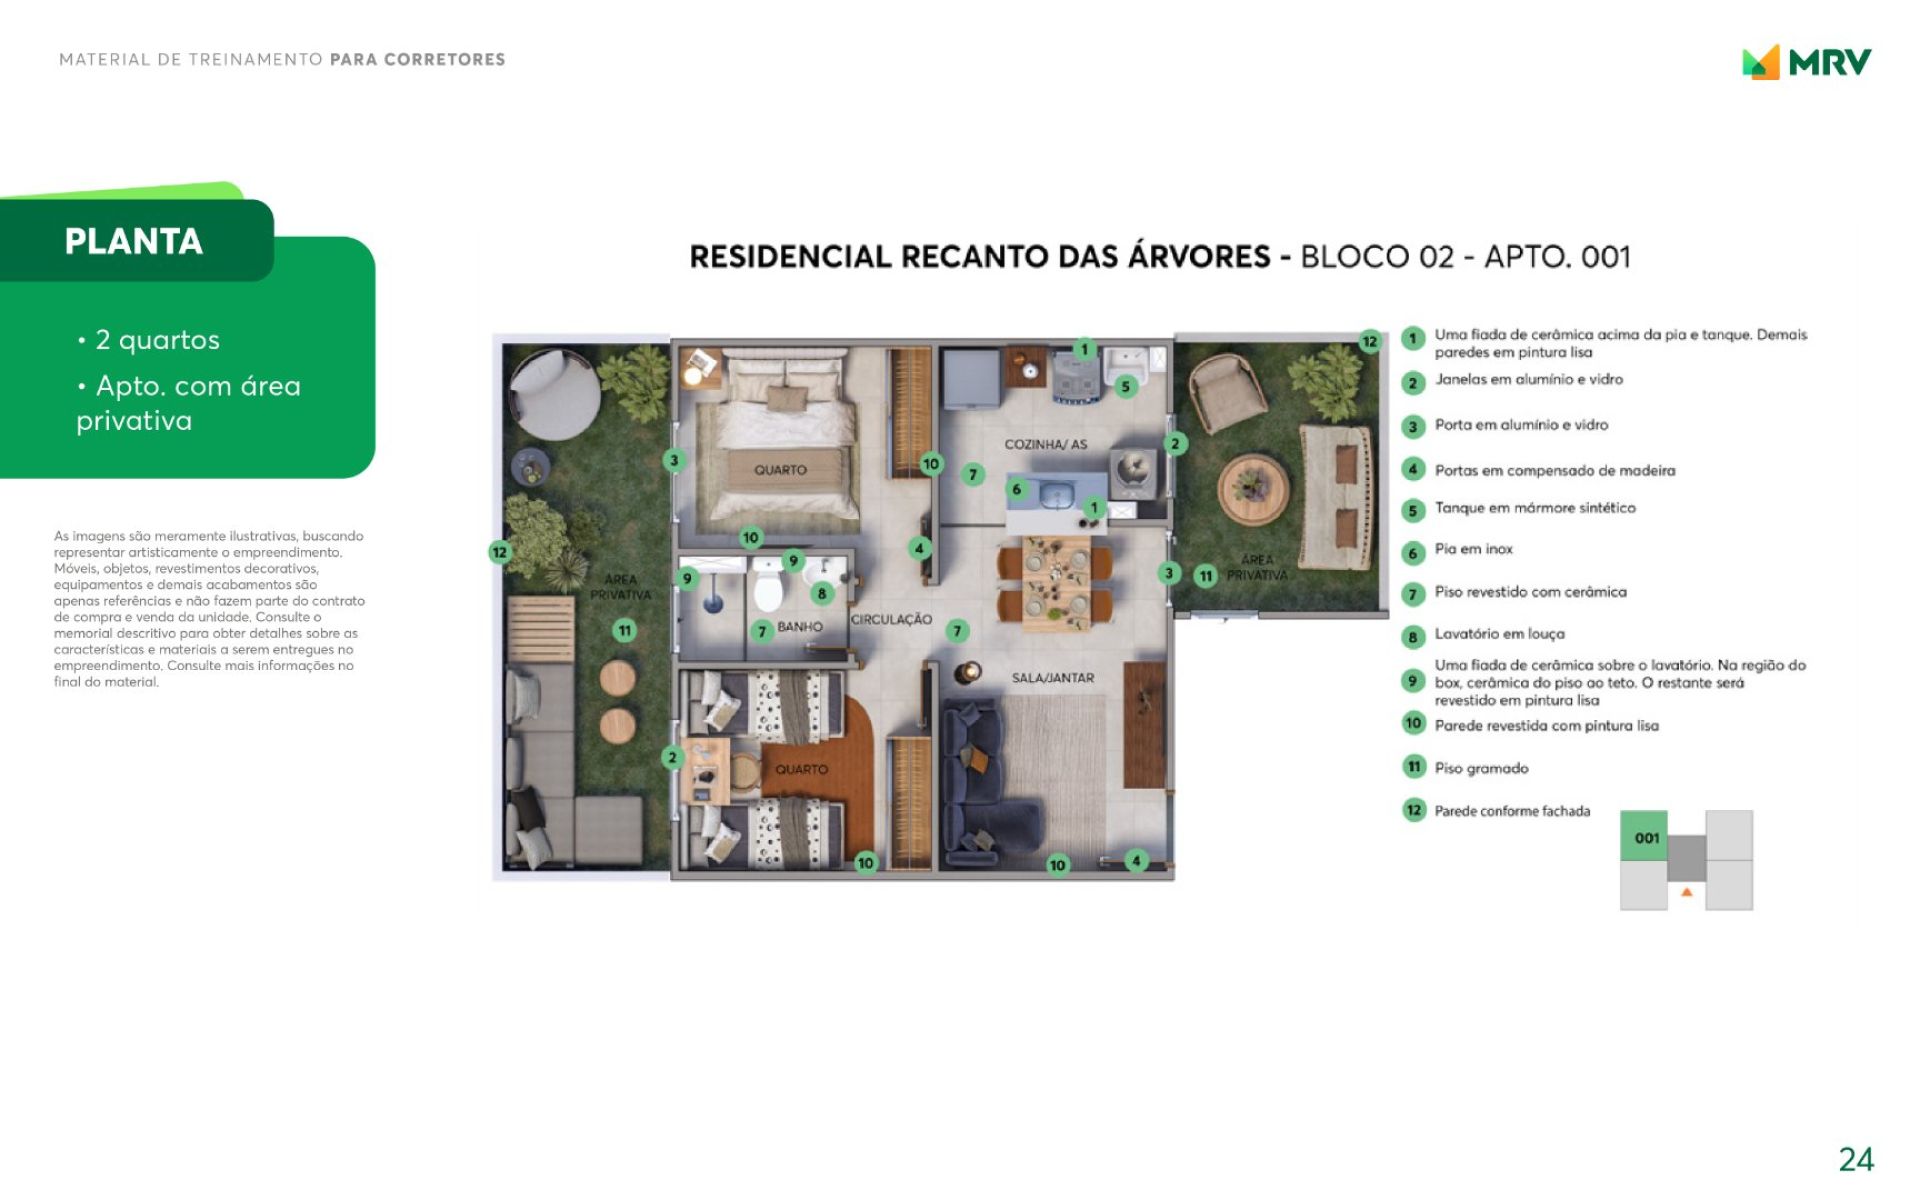Click legend marker 12 beside Parede conforme fachada

pos(1412,810)
